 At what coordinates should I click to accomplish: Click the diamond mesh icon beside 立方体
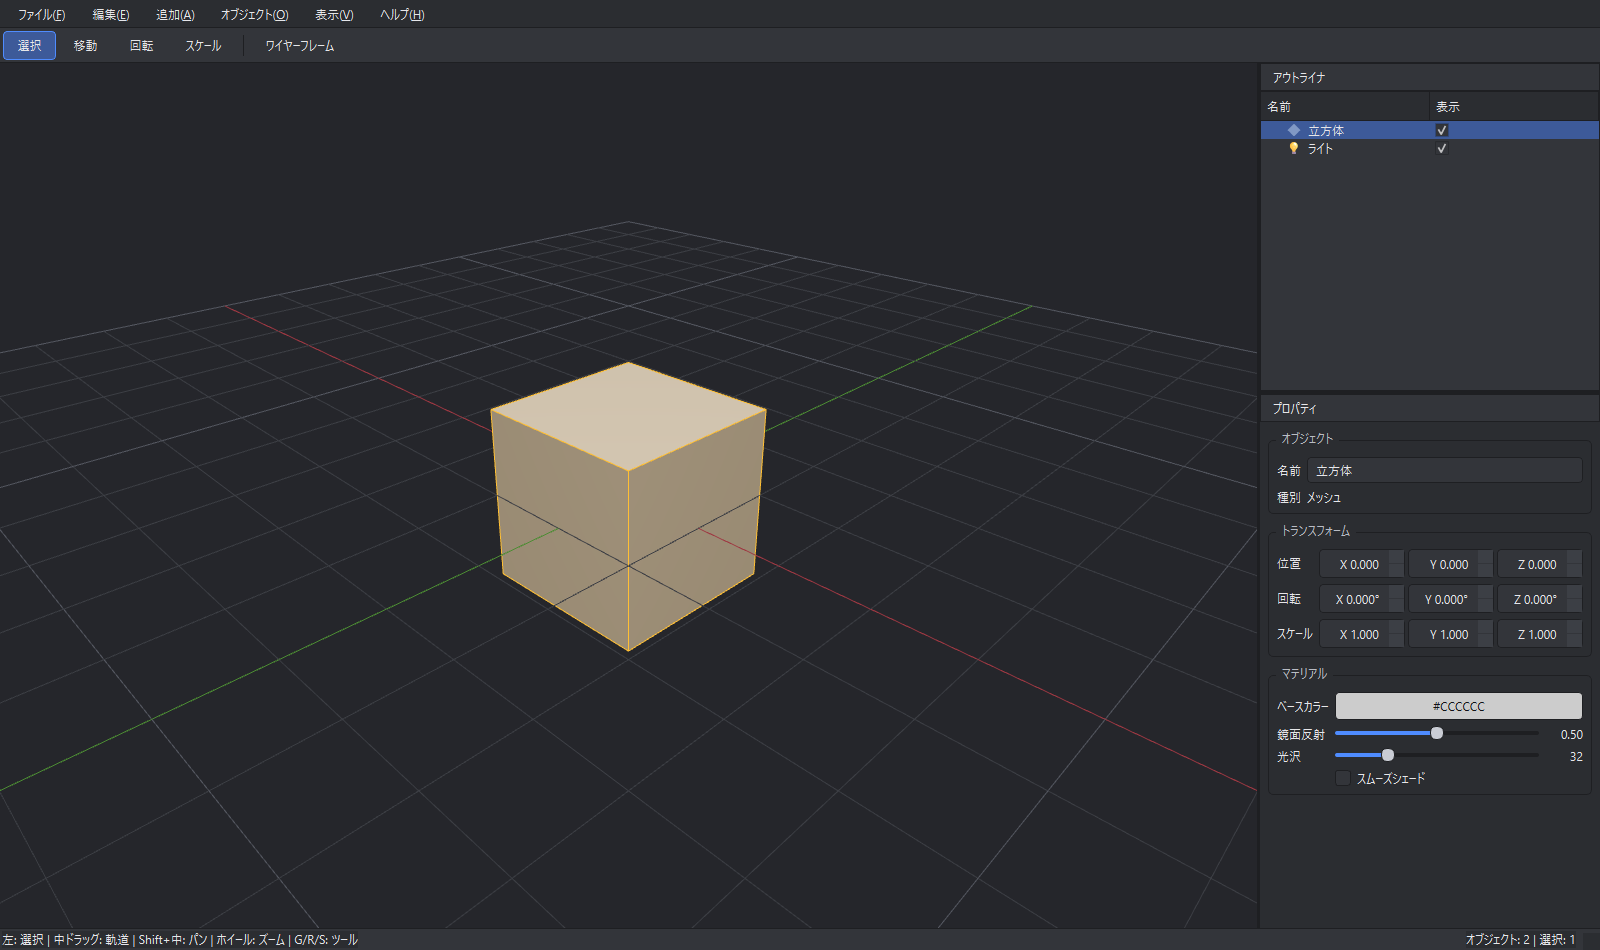pyautogui.click(x=1294, y=130)
